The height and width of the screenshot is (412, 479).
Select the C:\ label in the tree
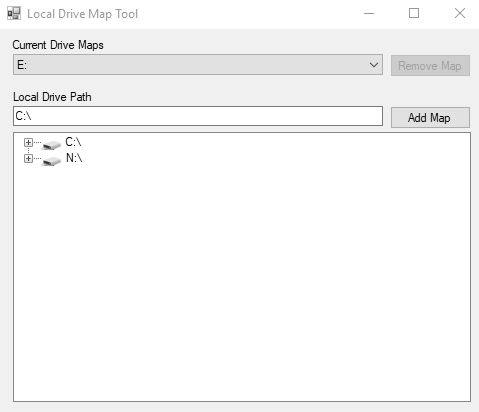point(73,142)
